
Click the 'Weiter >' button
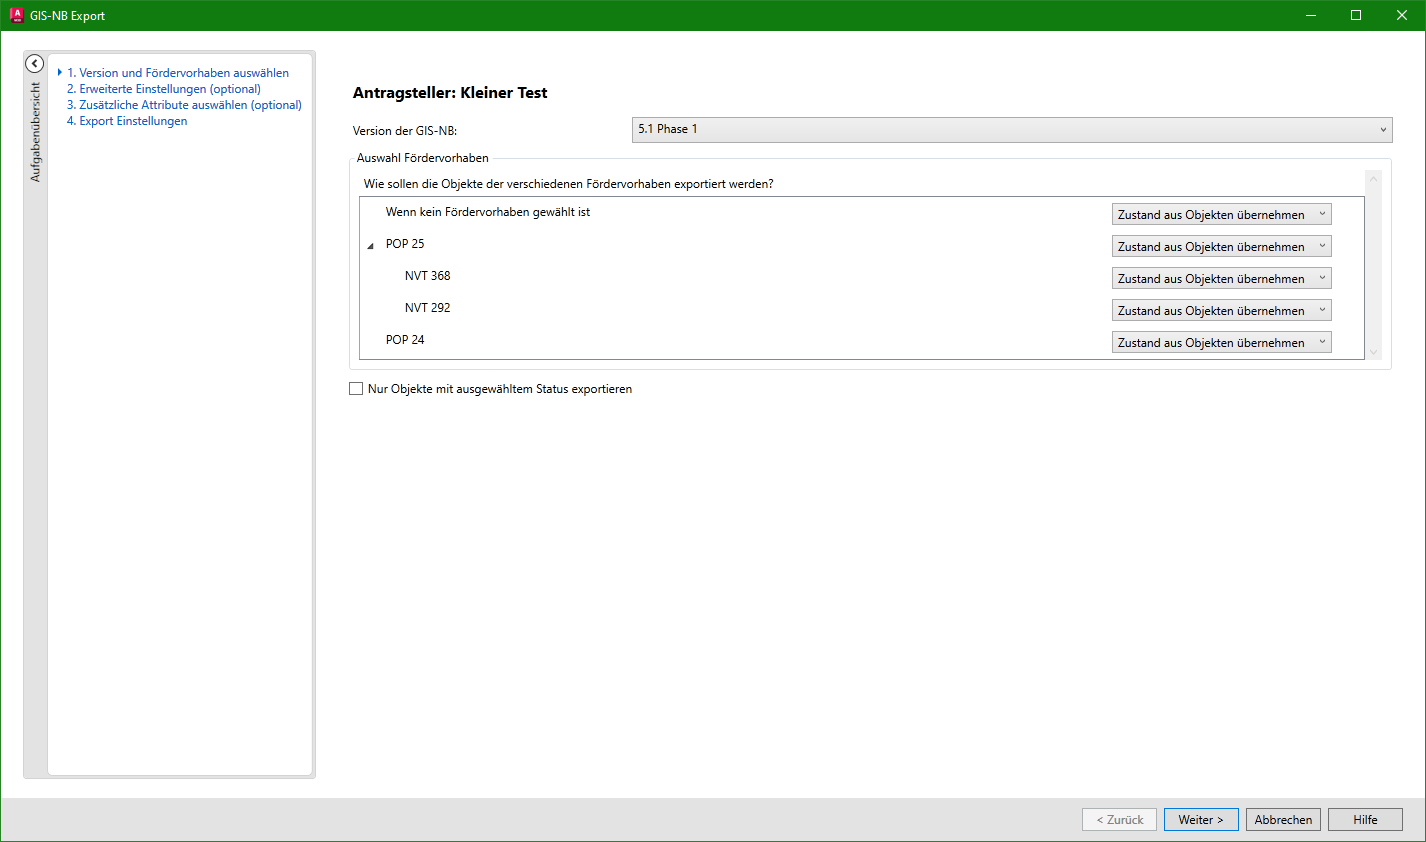pos(1201,820)
